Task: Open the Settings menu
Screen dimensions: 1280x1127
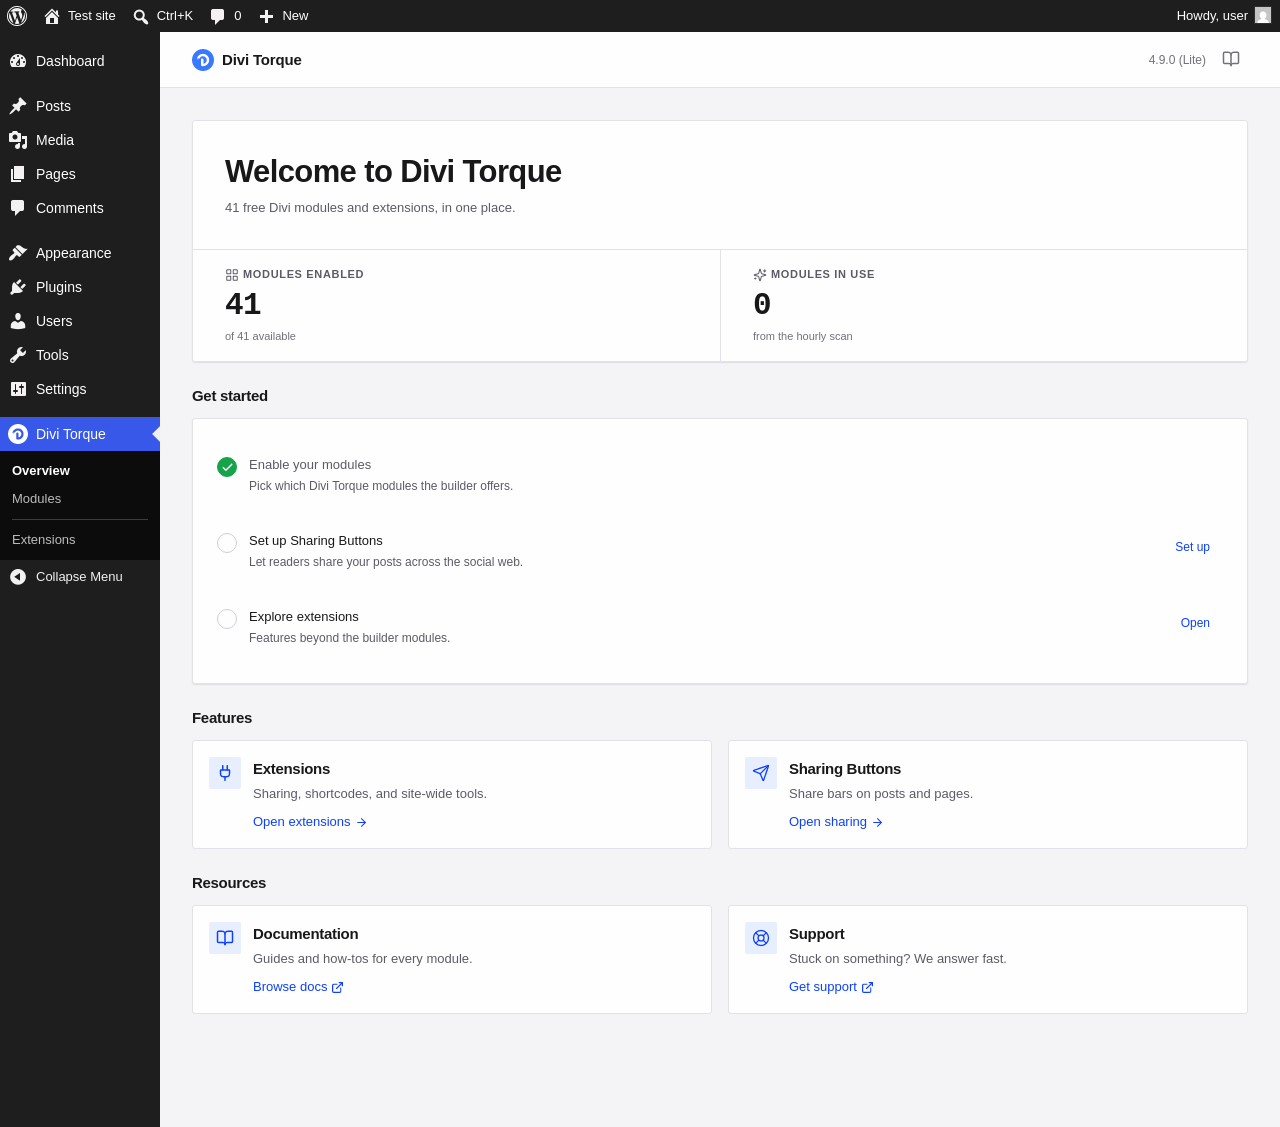Action: pyautogui.click(x=80, y=389)
